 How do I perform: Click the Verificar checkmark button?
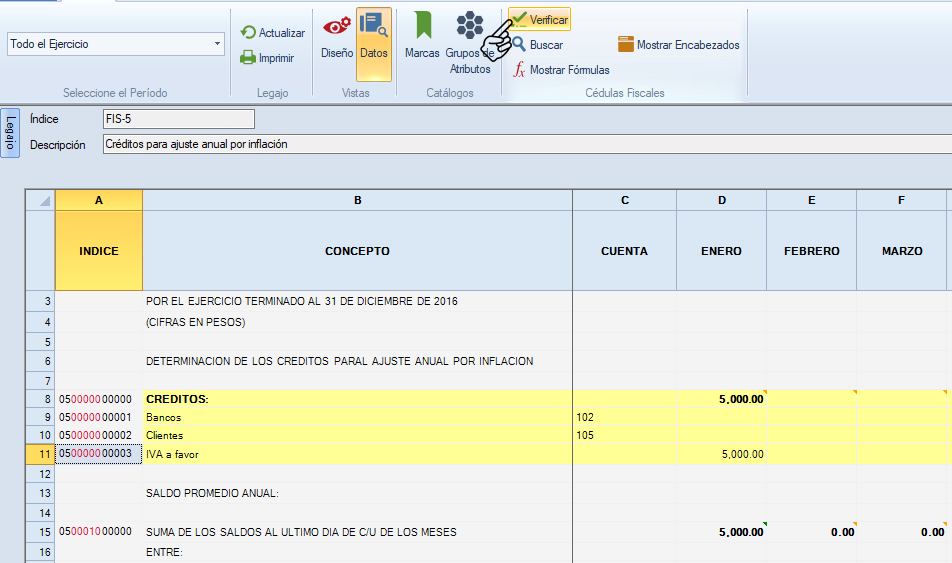pos(540,20)
